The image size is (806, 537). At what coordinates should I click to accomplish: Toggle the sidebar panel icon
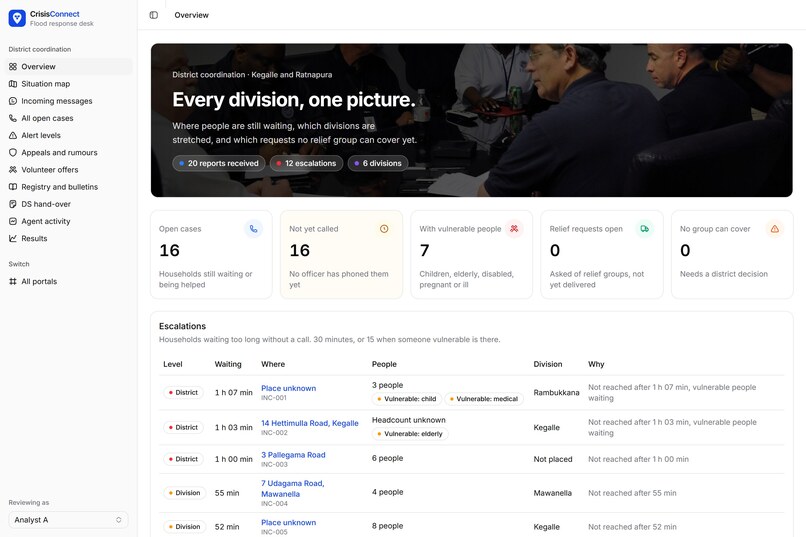(154, 15)
